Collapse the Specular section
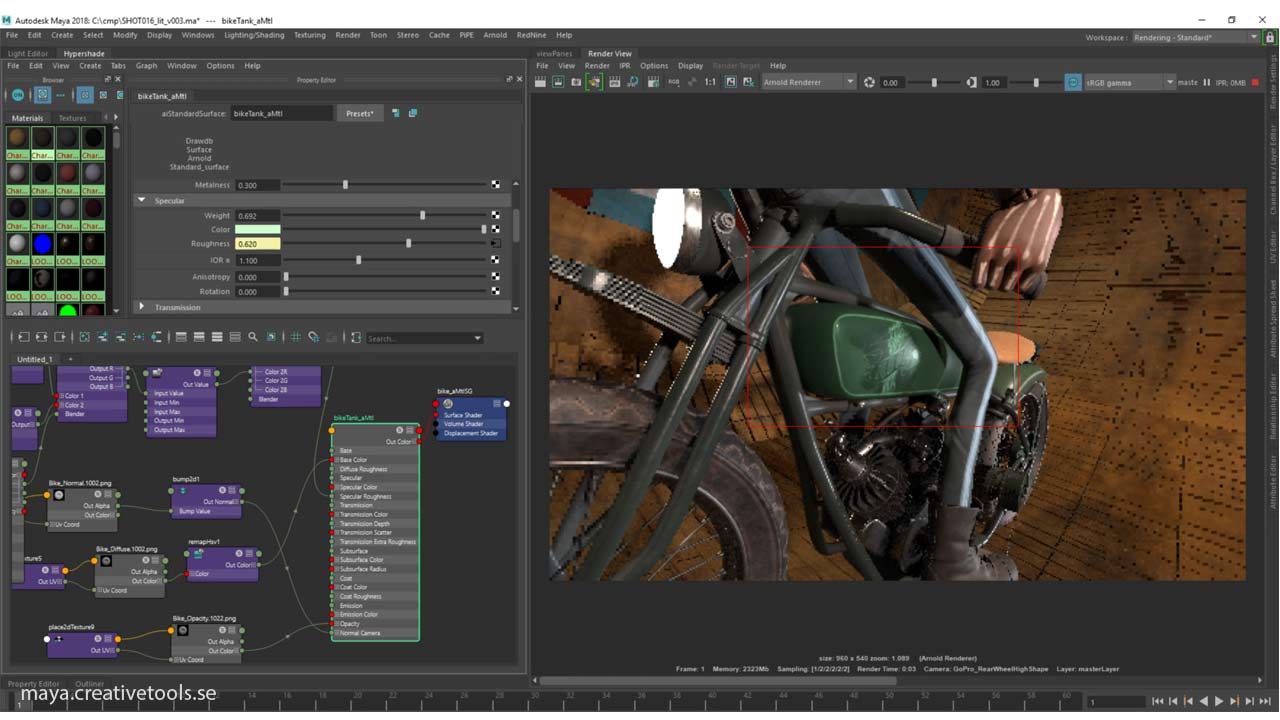The height and width of the screenshot is (720, 1280). coord(142,200)
